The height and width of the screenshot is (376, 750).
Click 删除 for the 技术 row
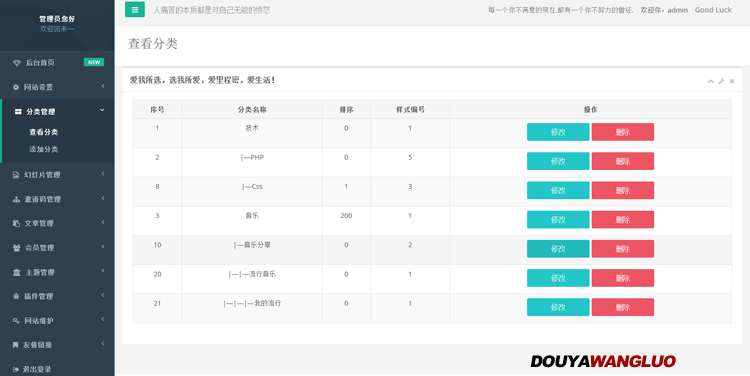point(623,132)
